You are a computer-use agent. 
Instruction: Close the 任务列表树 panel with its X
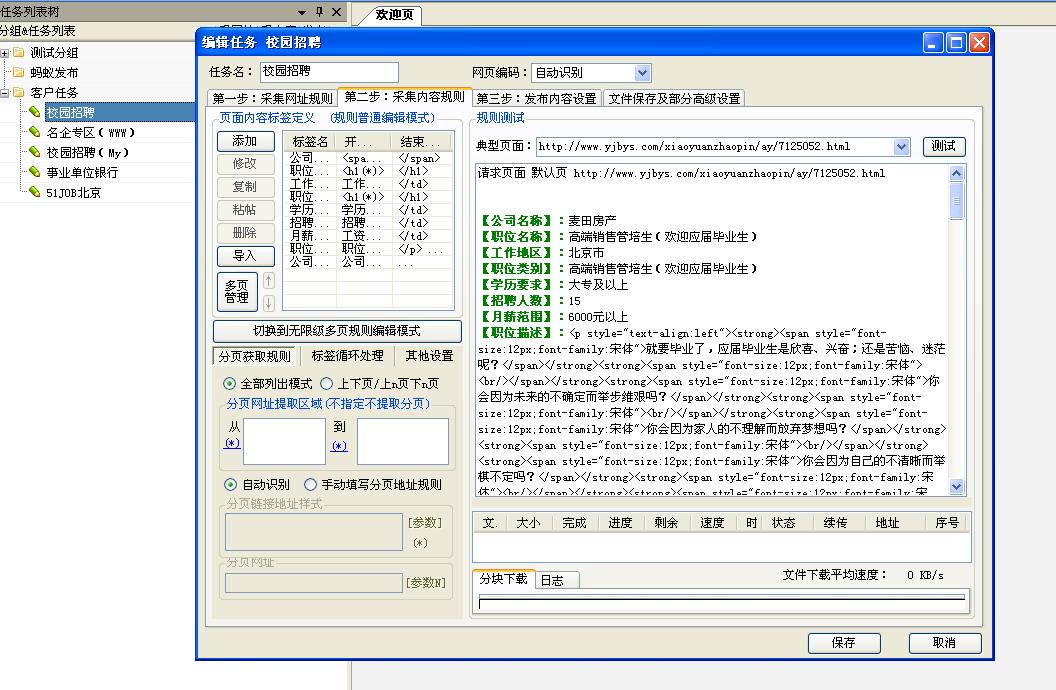pyautogui.click(x=337, y=11)
